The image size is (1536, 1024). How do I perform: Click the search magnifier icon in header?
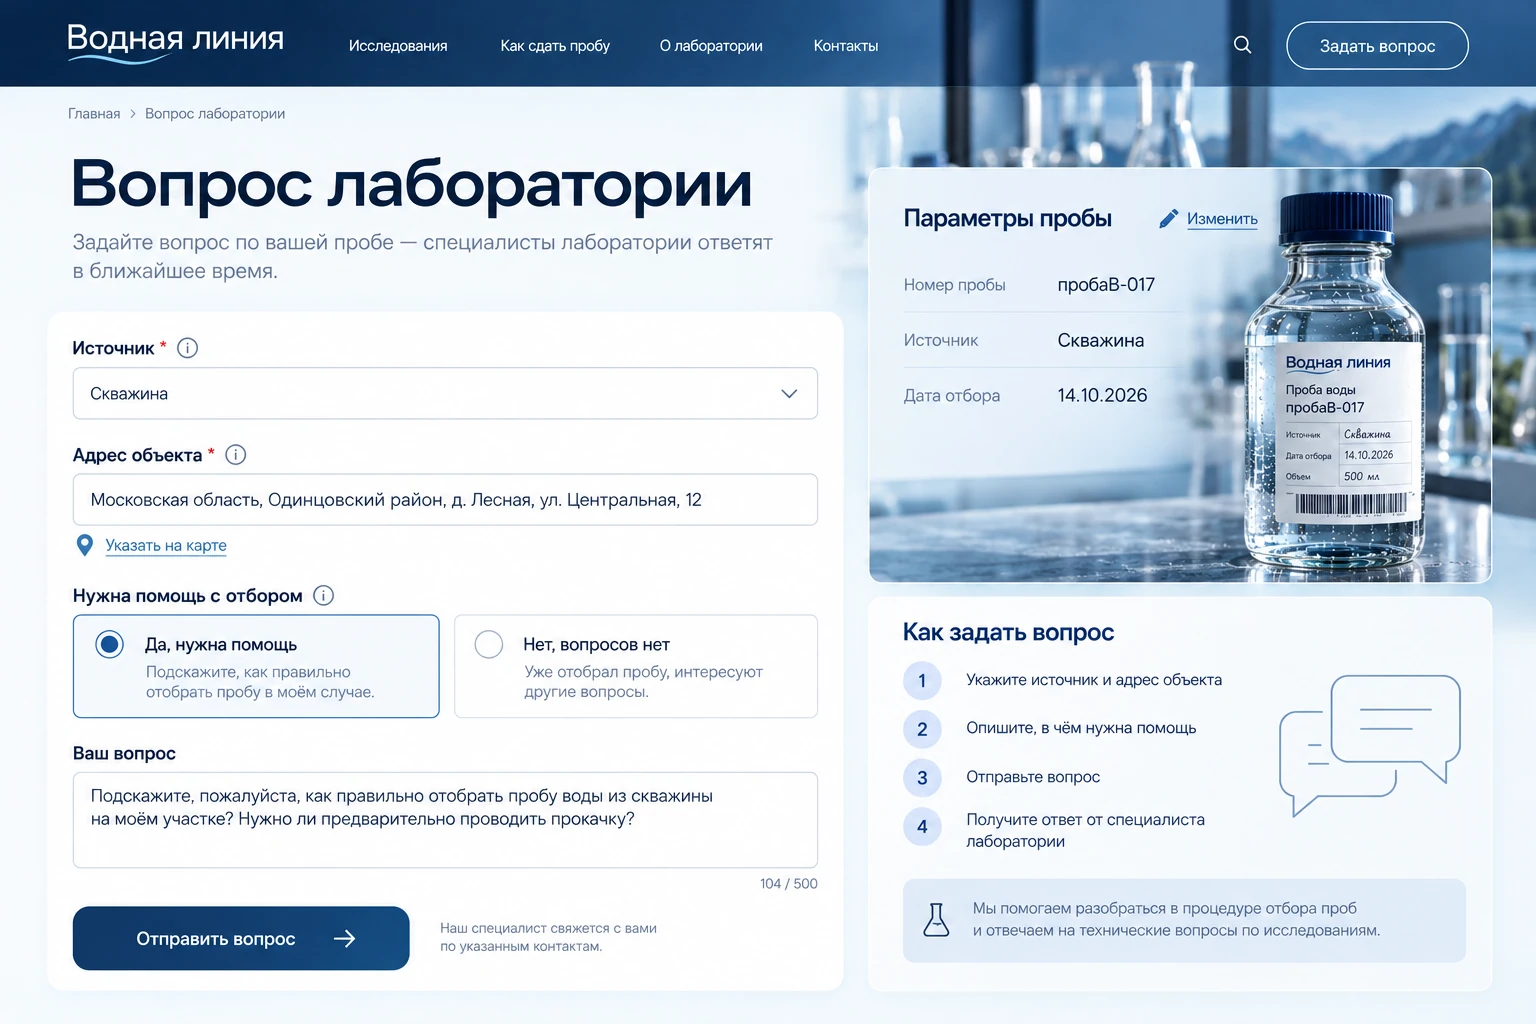coord(1242,45)
